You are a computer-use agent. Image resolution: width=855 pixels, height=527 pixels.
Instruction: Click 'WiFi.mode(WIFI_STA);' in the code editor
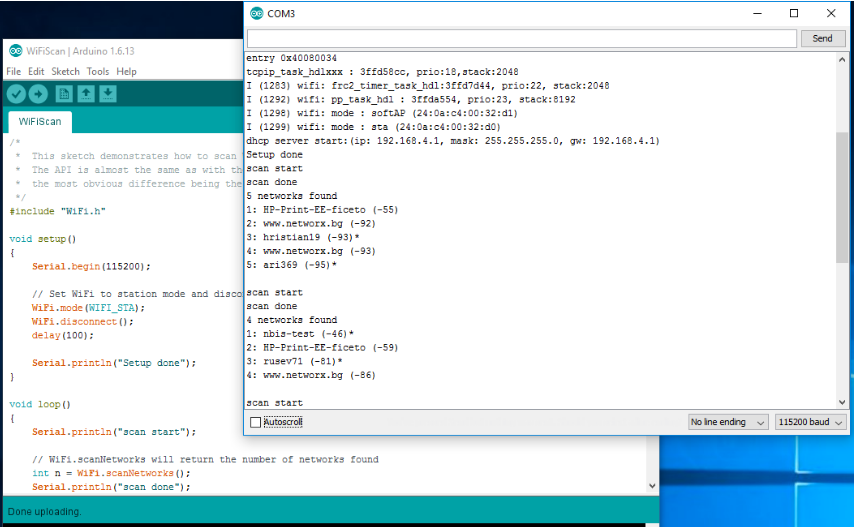tap(88, 308)
